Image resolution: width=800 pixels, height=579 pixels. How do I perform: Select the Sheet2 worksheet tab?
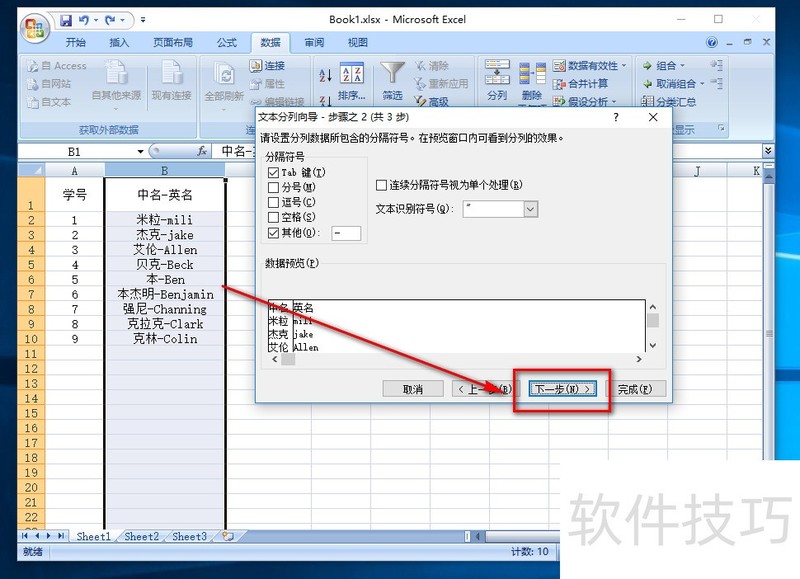click(141, 536)
